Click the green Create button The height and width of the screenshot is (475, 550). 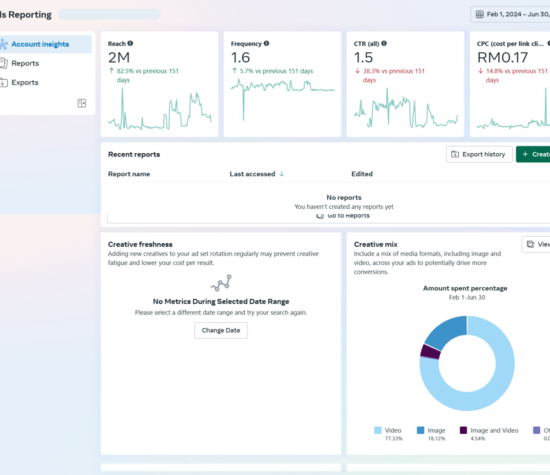click(x=533, y=154)
